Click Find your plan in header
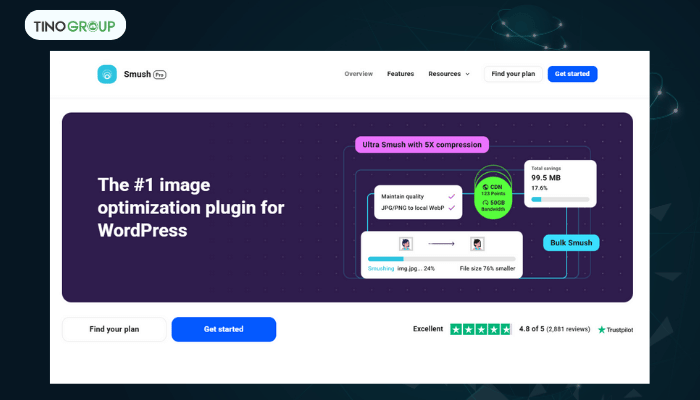The width and height of the screenshot is (700, 400). (x=514, y=74)
